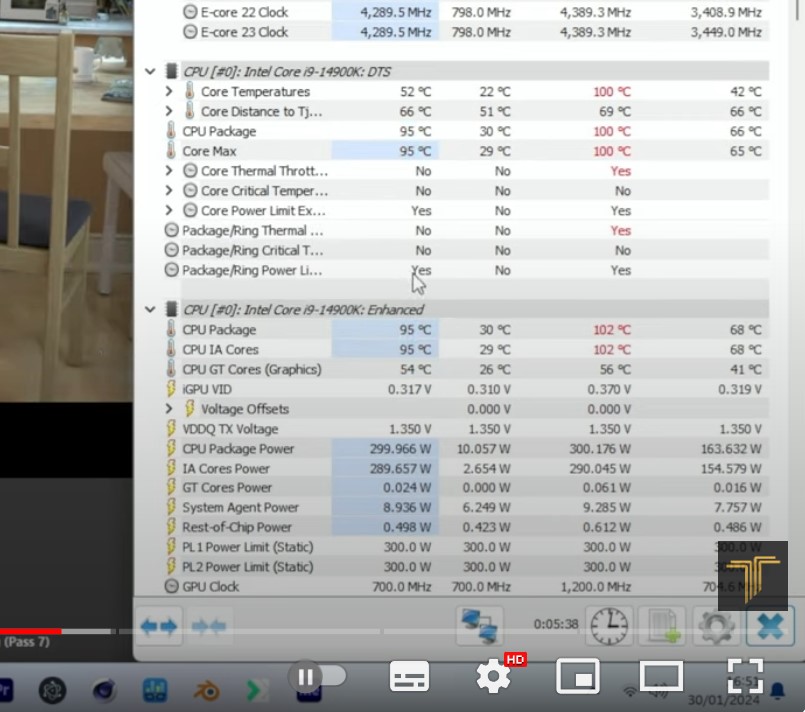Expand Core Thermal Thrott... row
805x712 pixels.
168,170
